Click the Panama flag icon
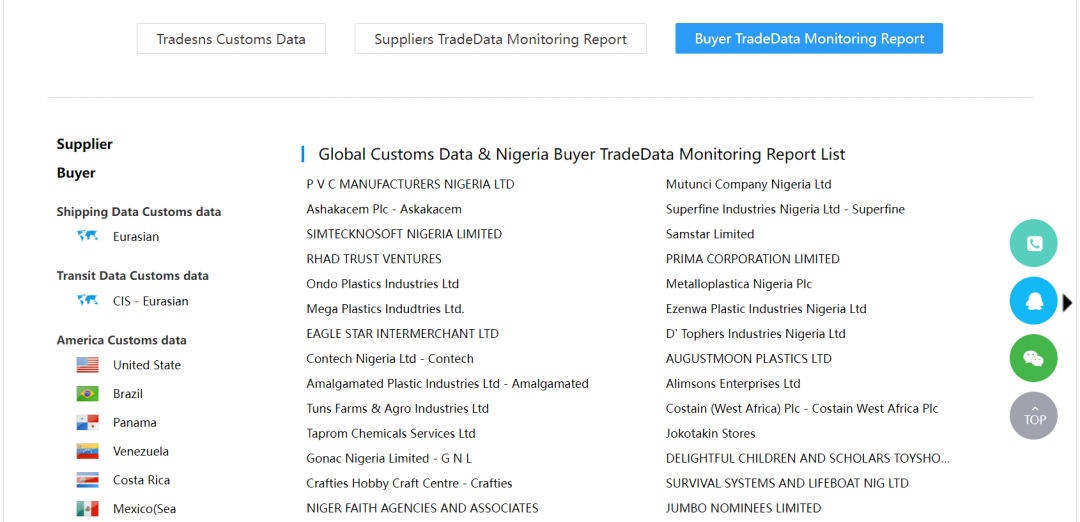 click(88, 423)
